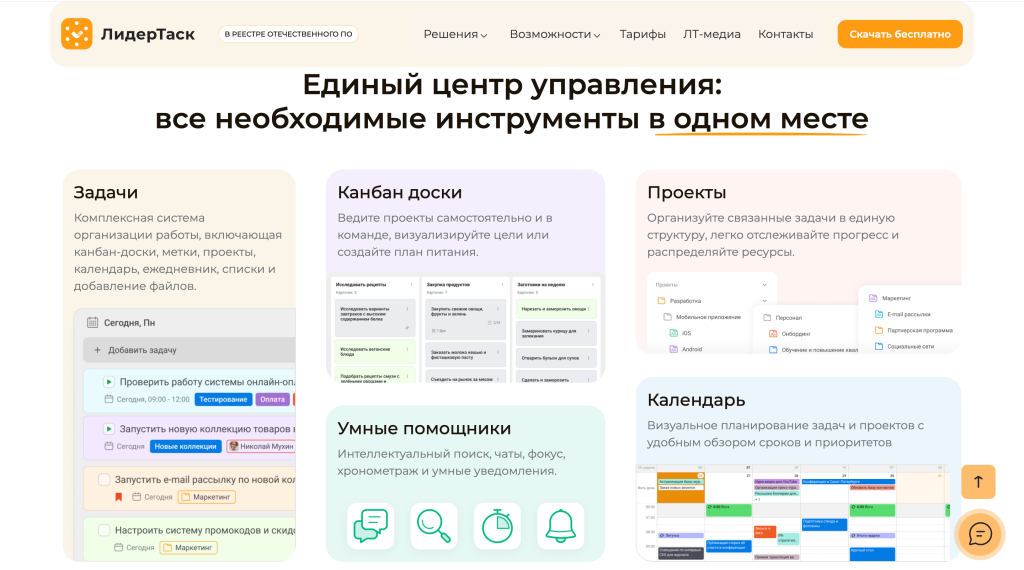Screen dimensions: 1024x570
Task: Click the Умные помощники card heading
Action: (x=424, y=428)
